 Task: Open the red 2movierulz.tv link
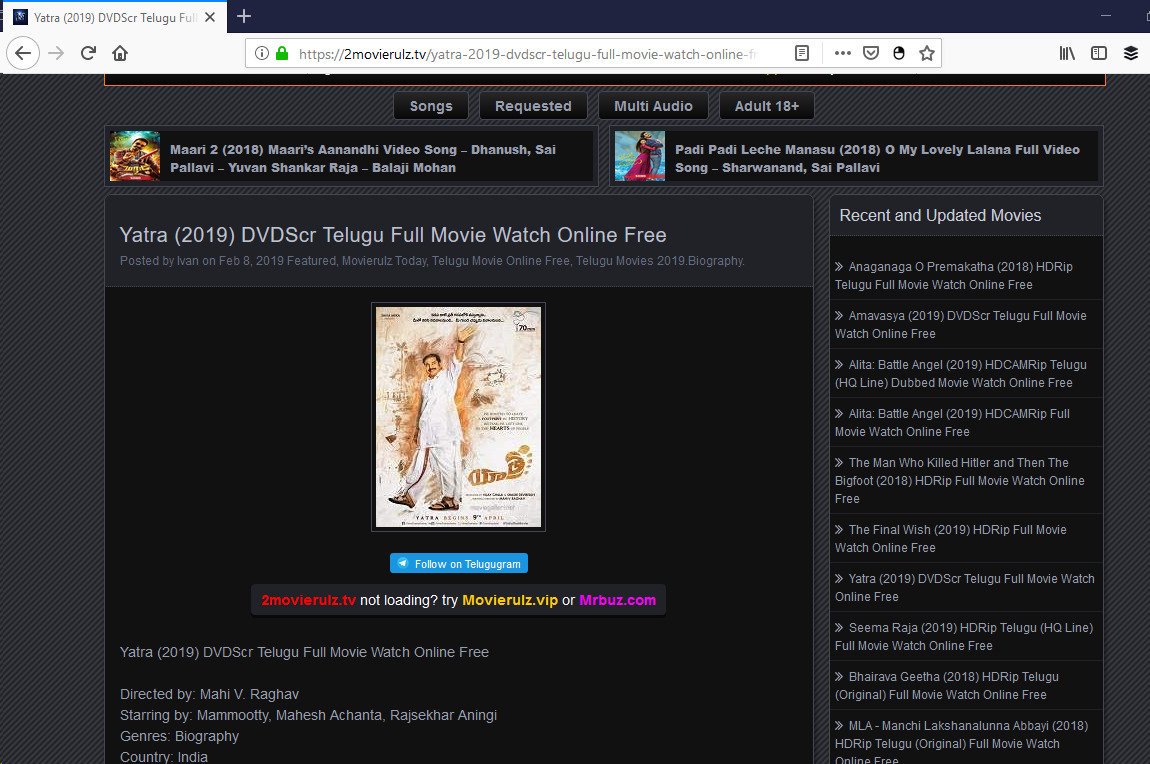click(x=309, y=600)
